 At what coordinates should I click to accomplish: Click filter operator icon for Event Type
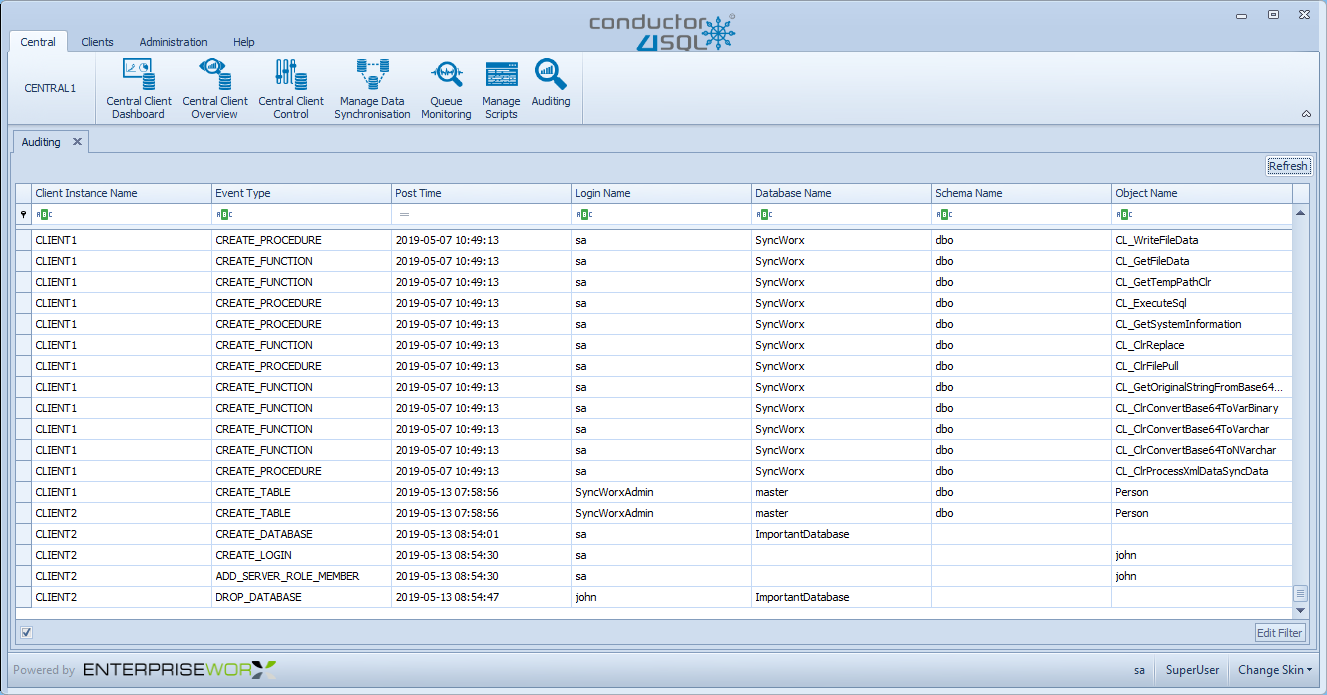tap(222, 214)
